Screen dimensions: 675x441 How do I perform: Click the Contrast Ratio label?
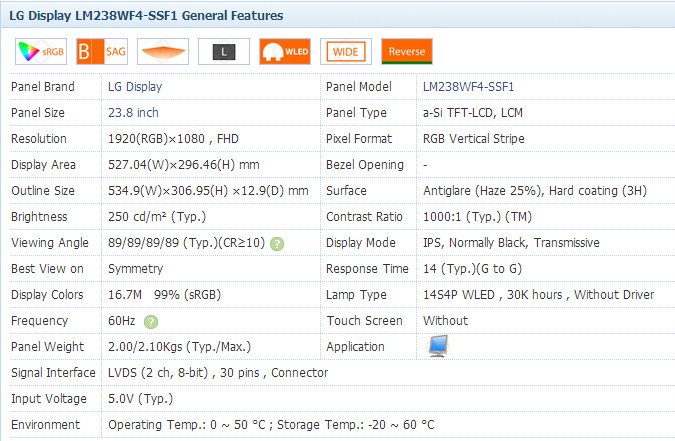[x=364, y=217]
